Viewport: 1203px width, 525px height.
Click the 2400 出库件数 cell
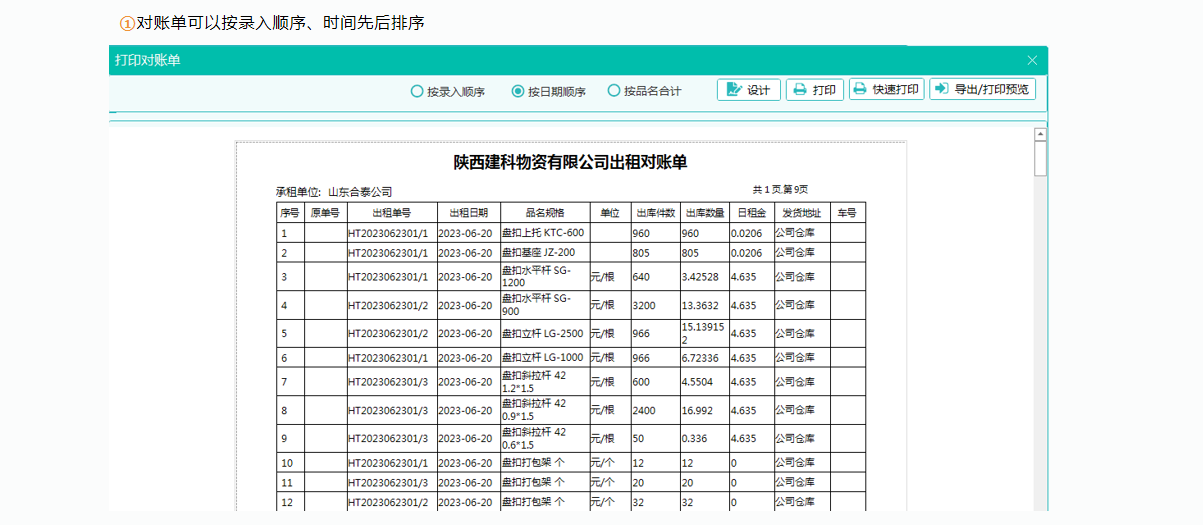coord(655,410)
